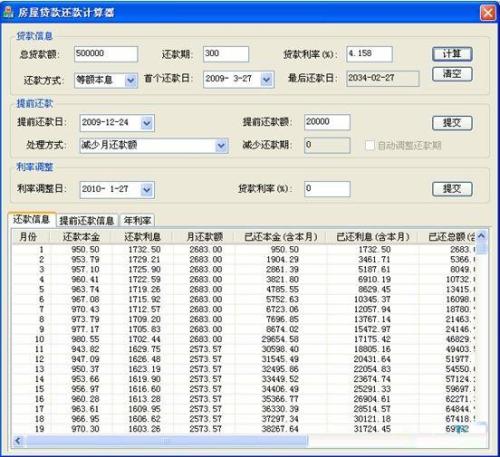Focus the 提前还款额 field showing 20000

click(x=327, y=122)
